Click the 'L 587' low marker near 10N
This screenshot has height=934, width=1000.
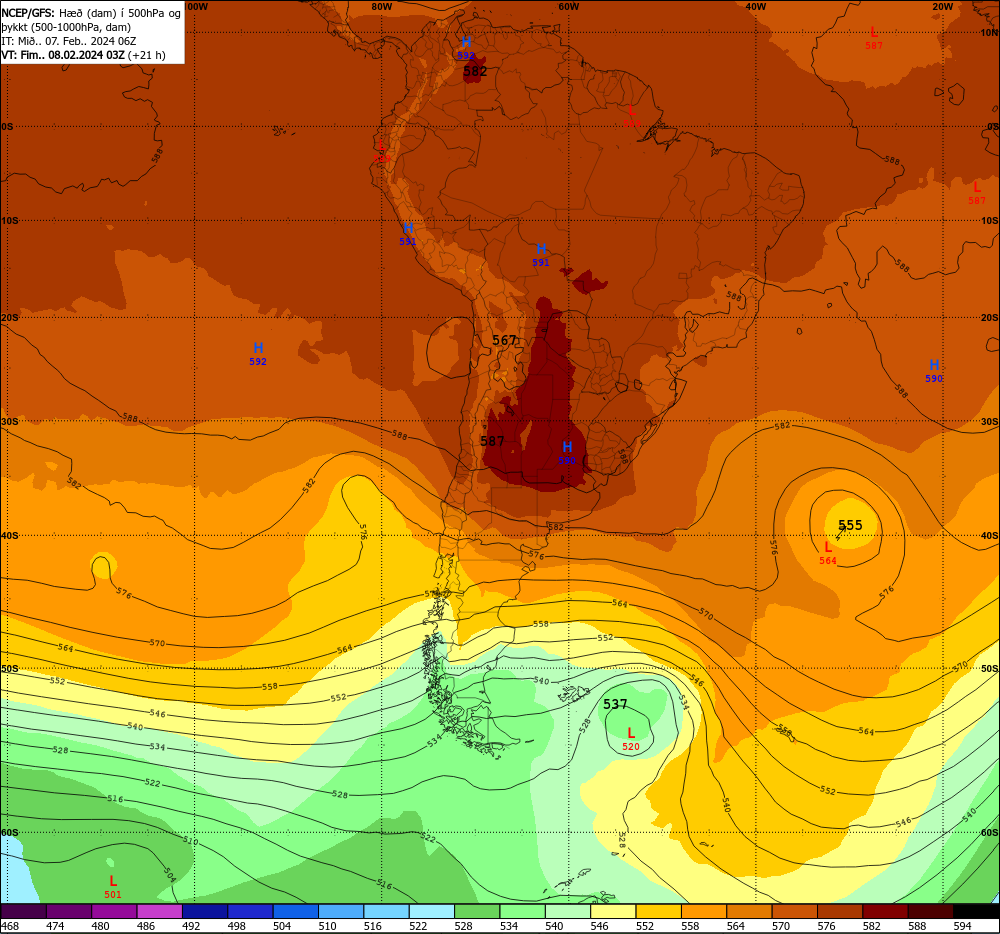tap(874, 38)
